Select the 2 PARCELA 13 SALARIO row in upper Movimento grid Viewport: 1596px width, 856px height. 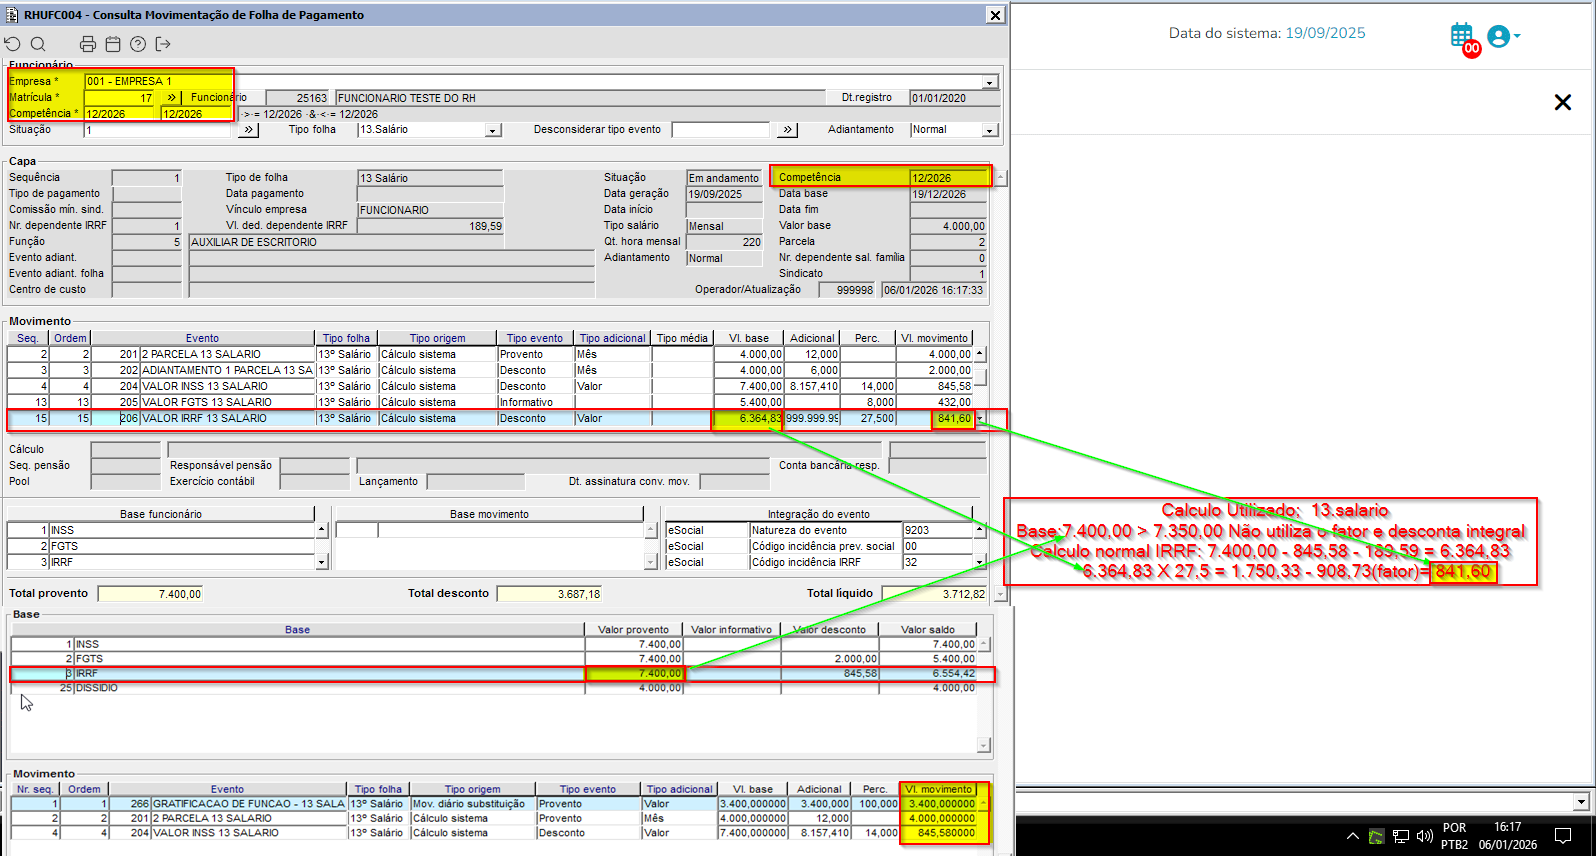[490, 354]
